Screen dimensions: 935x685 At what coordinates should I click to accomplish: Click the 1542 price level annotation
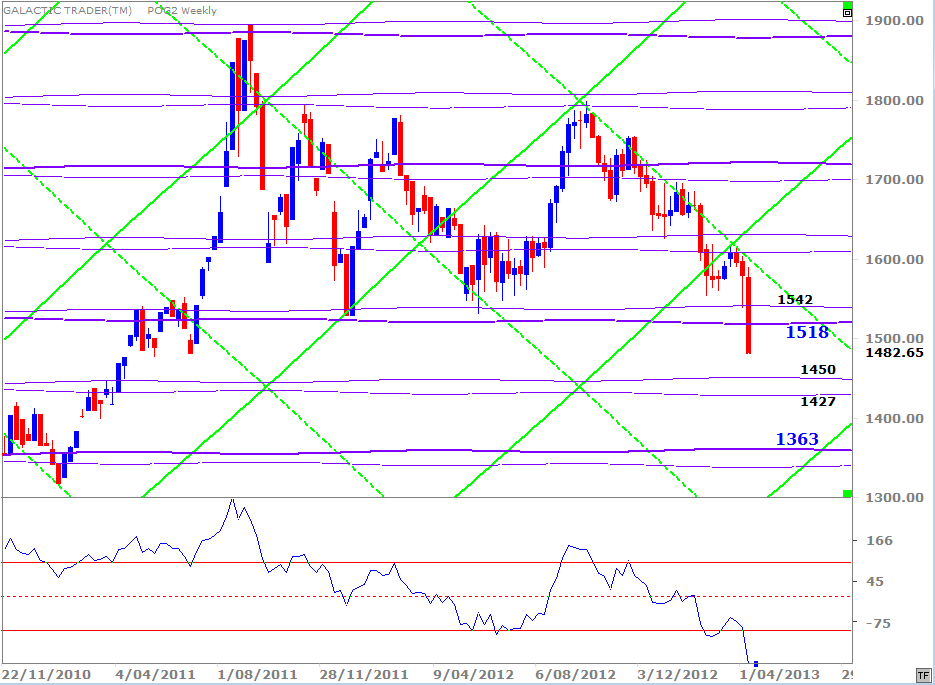tap(795, 299)
